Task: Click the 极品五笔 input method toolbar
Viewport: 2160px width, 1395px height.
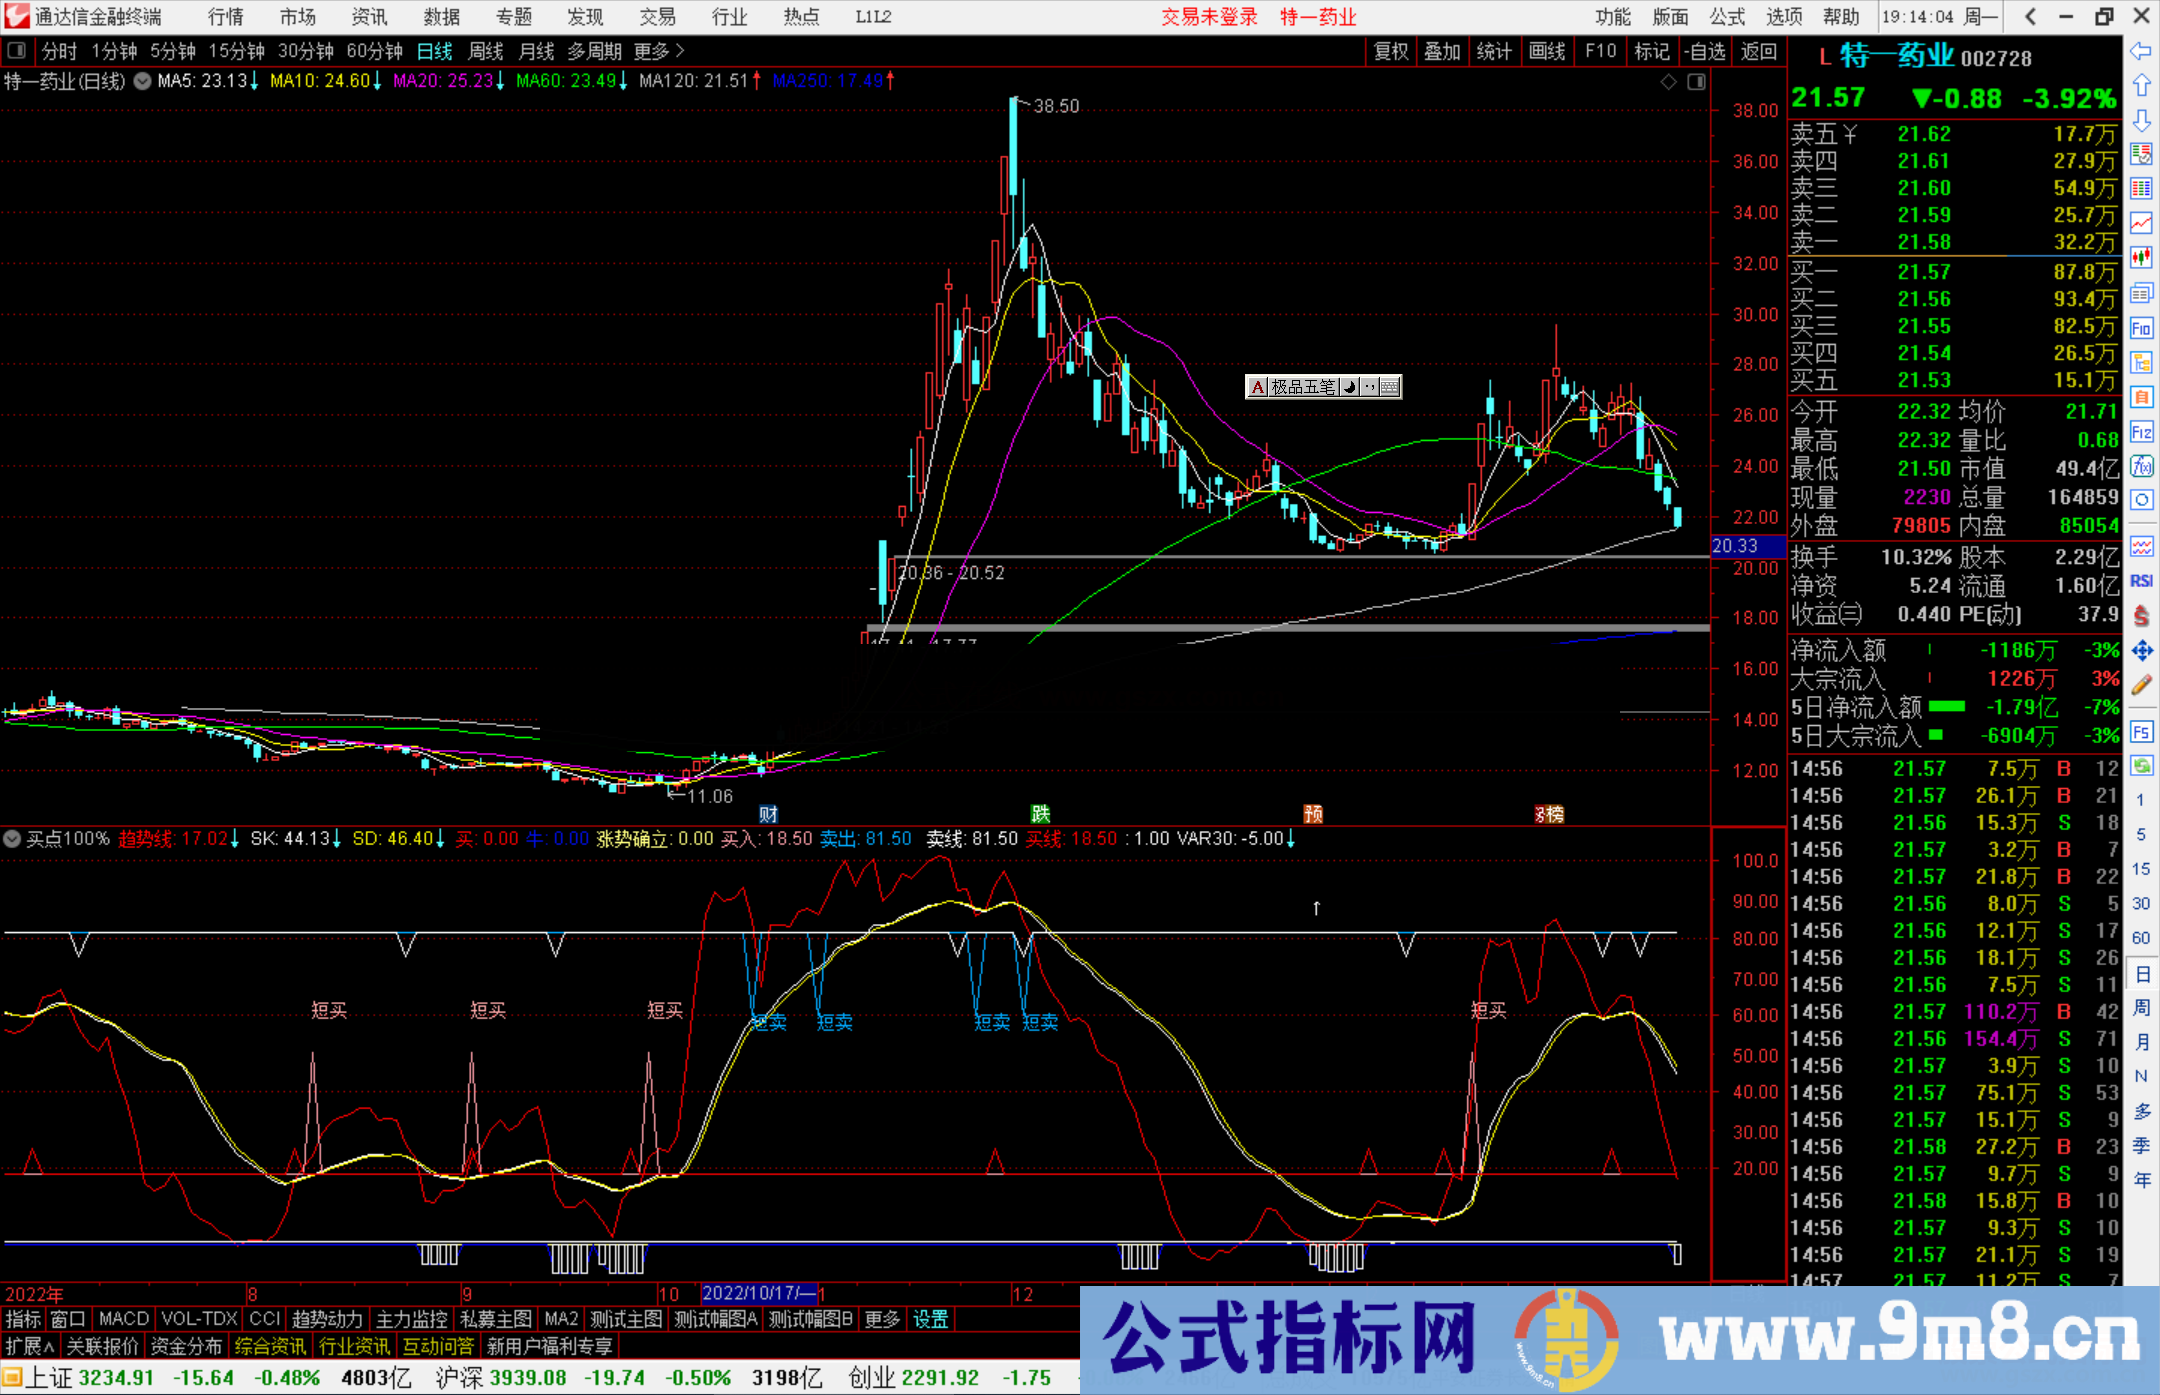Action: click(x=1323, y=387)
